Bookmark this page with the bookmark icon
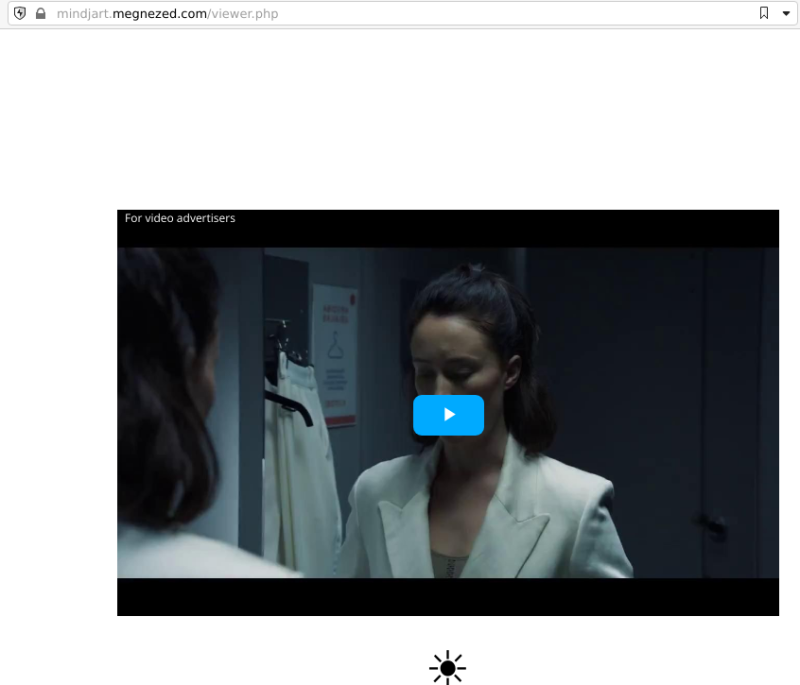800x685 pixels. pos(764,13)
